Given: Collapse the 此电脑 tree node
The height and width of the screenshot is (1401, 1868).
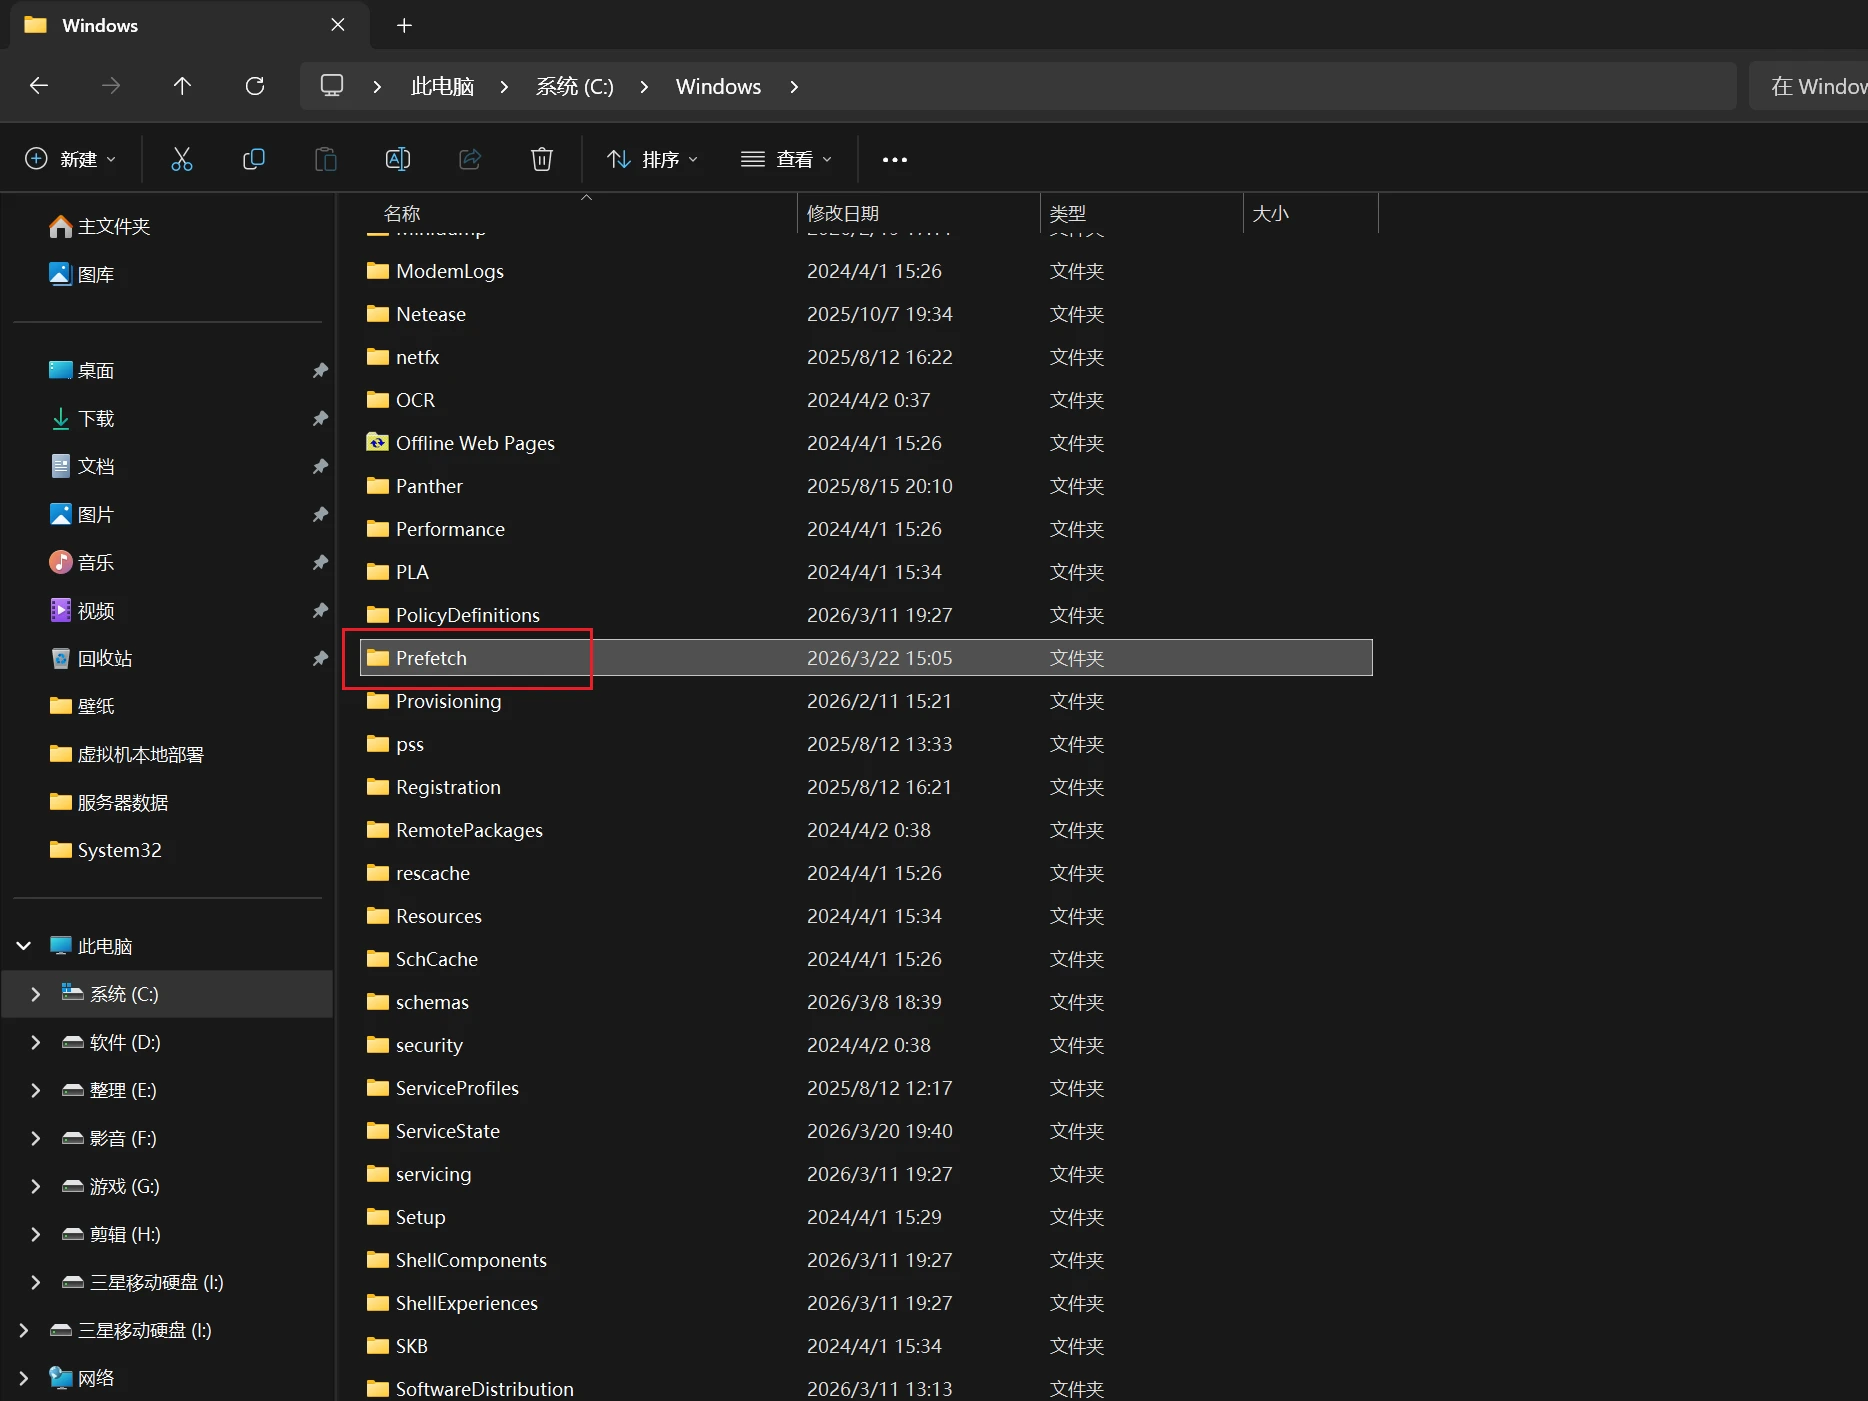Looking at the screenshot, I should point(24,946).
